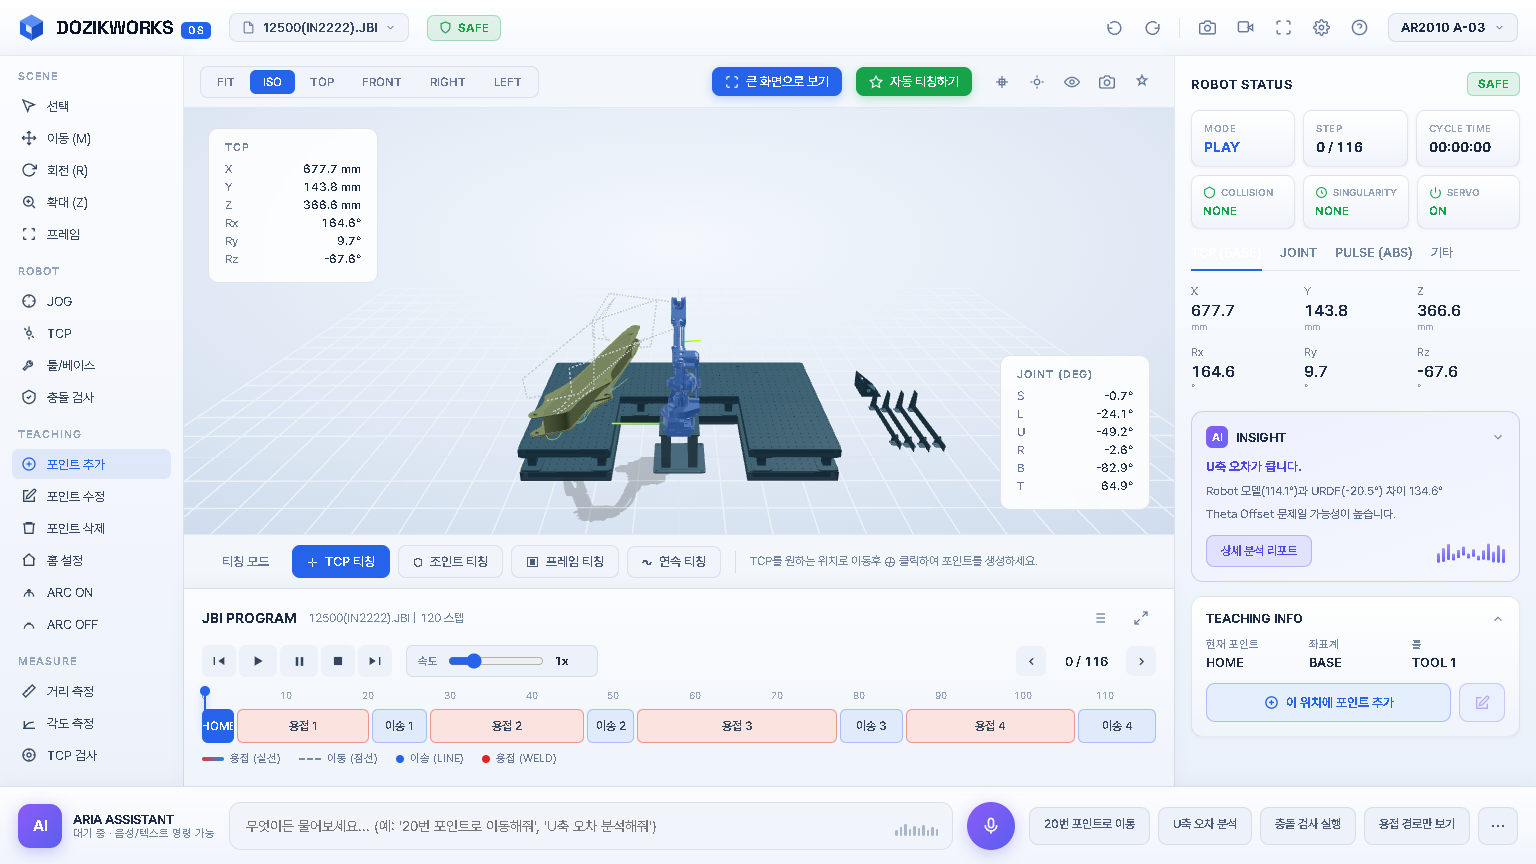Toggle COLLISION NONE status card
Screen dimensions: 1536x864
click(x=1243, y=202)
